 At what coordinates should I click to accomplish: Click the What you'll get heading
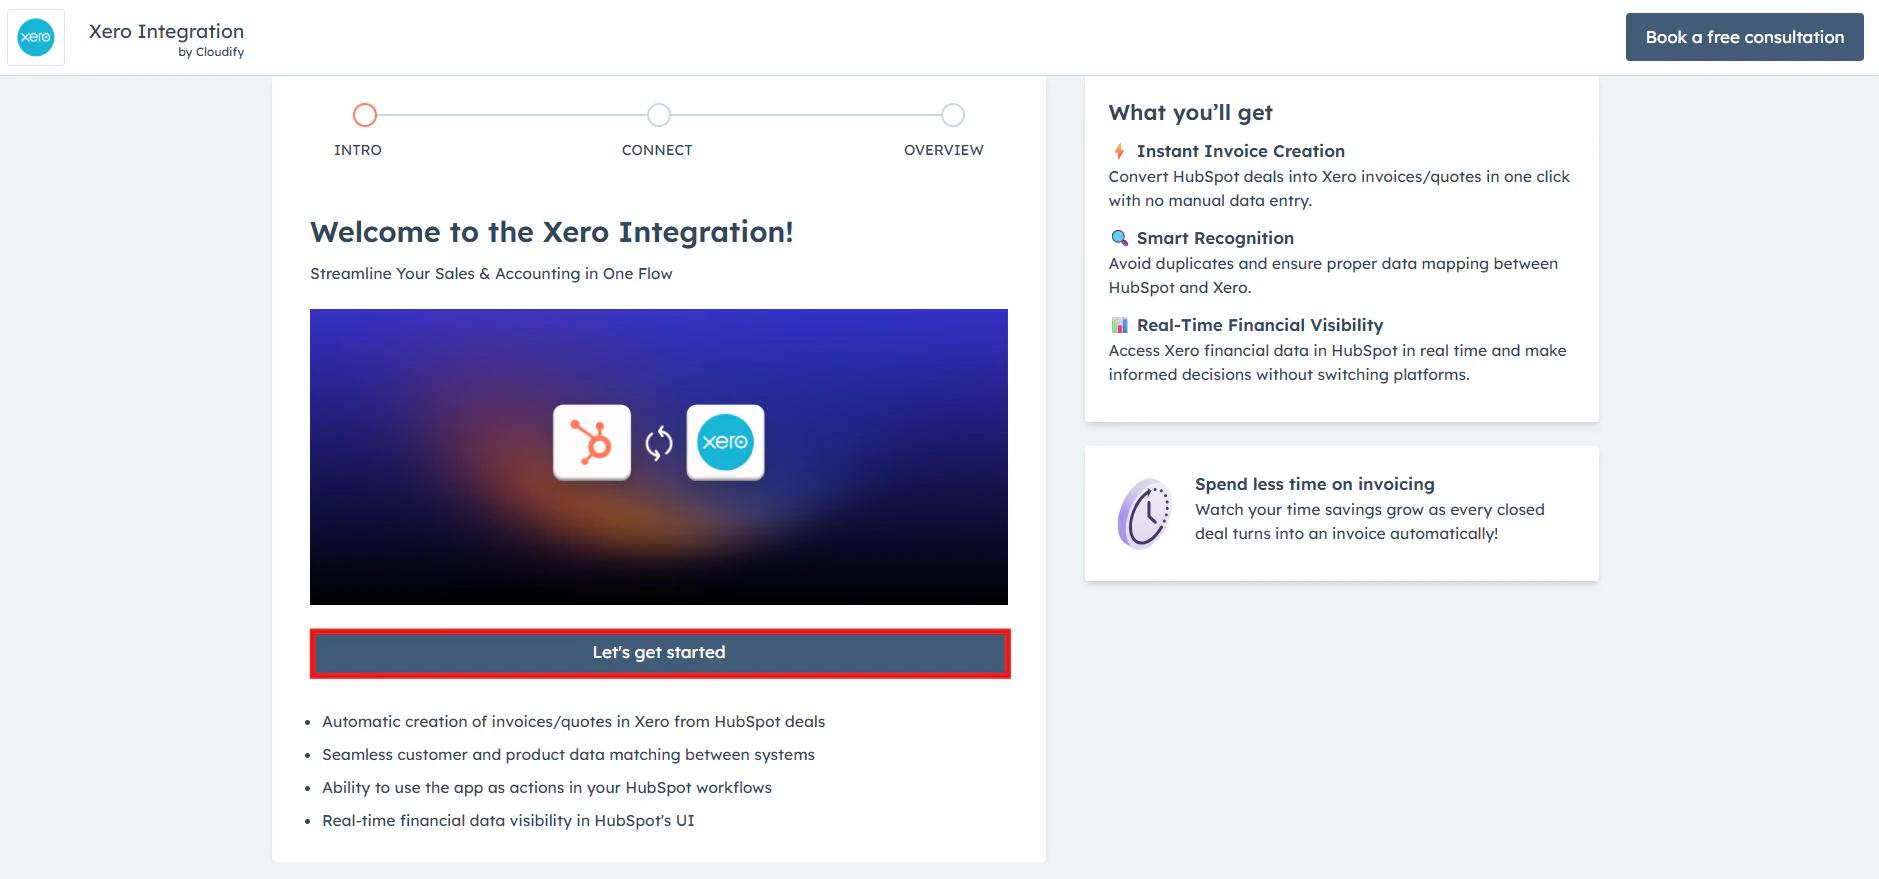[1190, 113]
